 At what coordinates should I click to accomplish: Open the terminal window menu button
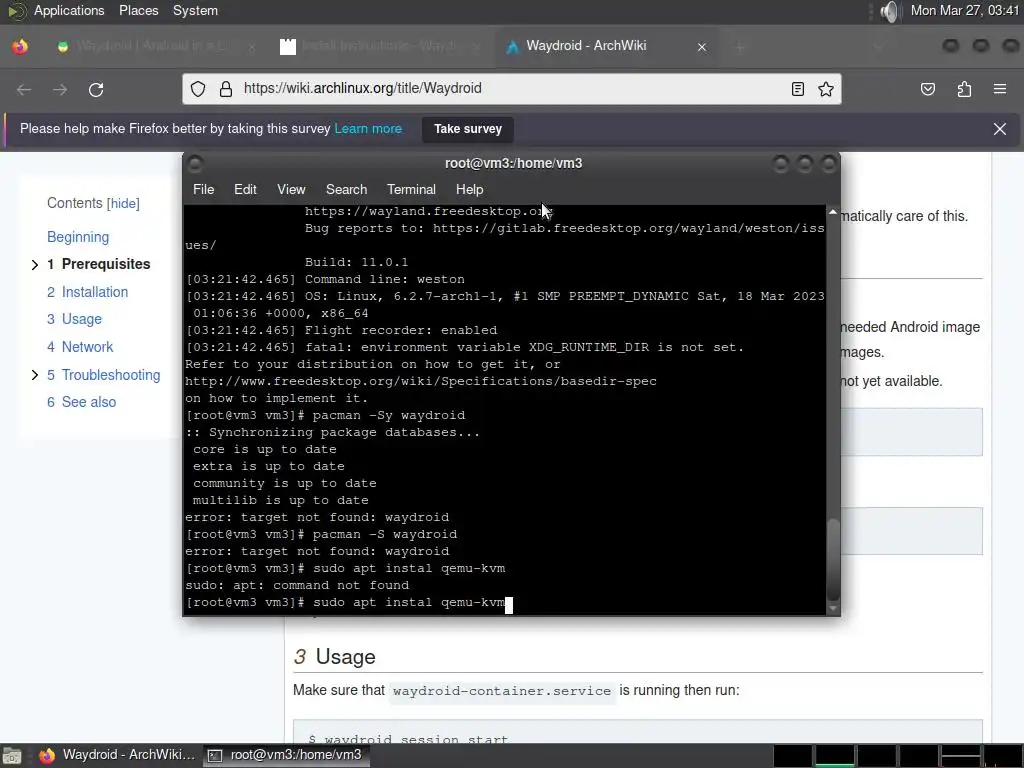coord(195,163)
